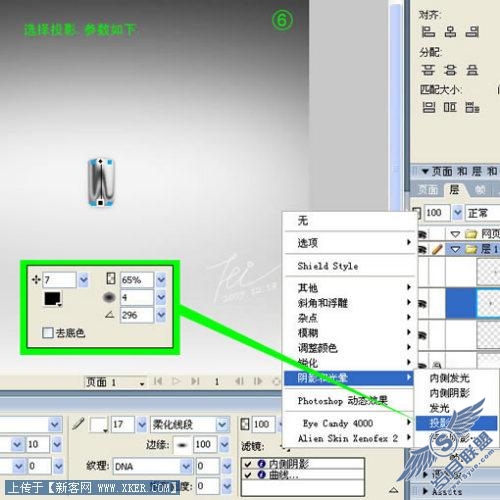Expand the Assets panel
Image resolution: width=500 pixels, height=500 pixels.
(x=425, y=491)
